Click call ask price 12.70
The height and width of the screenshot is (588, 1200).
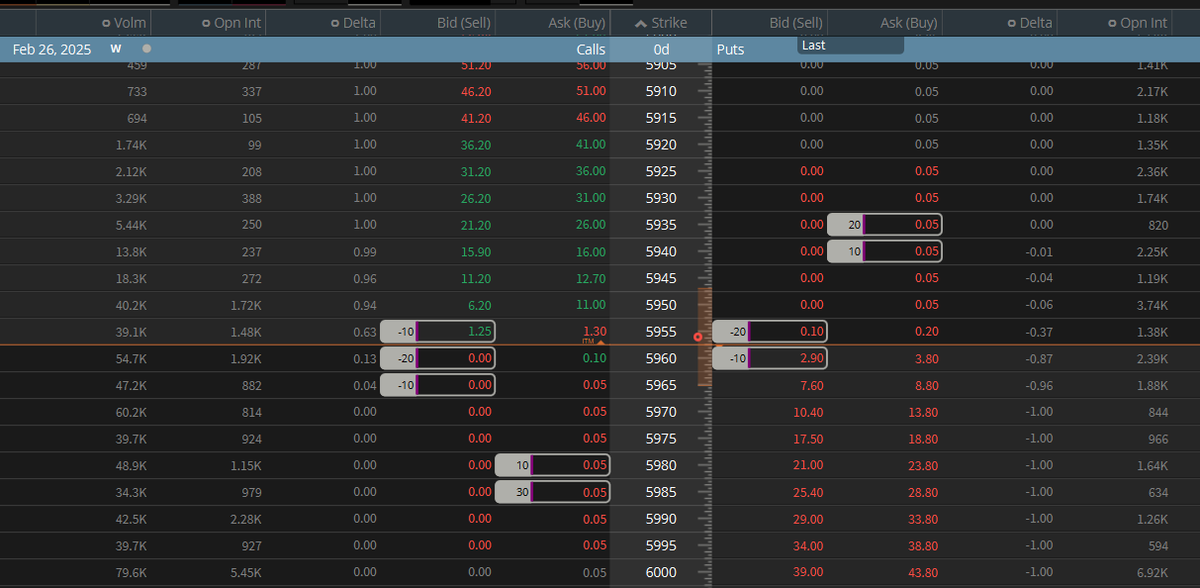[x=590, y=278]
